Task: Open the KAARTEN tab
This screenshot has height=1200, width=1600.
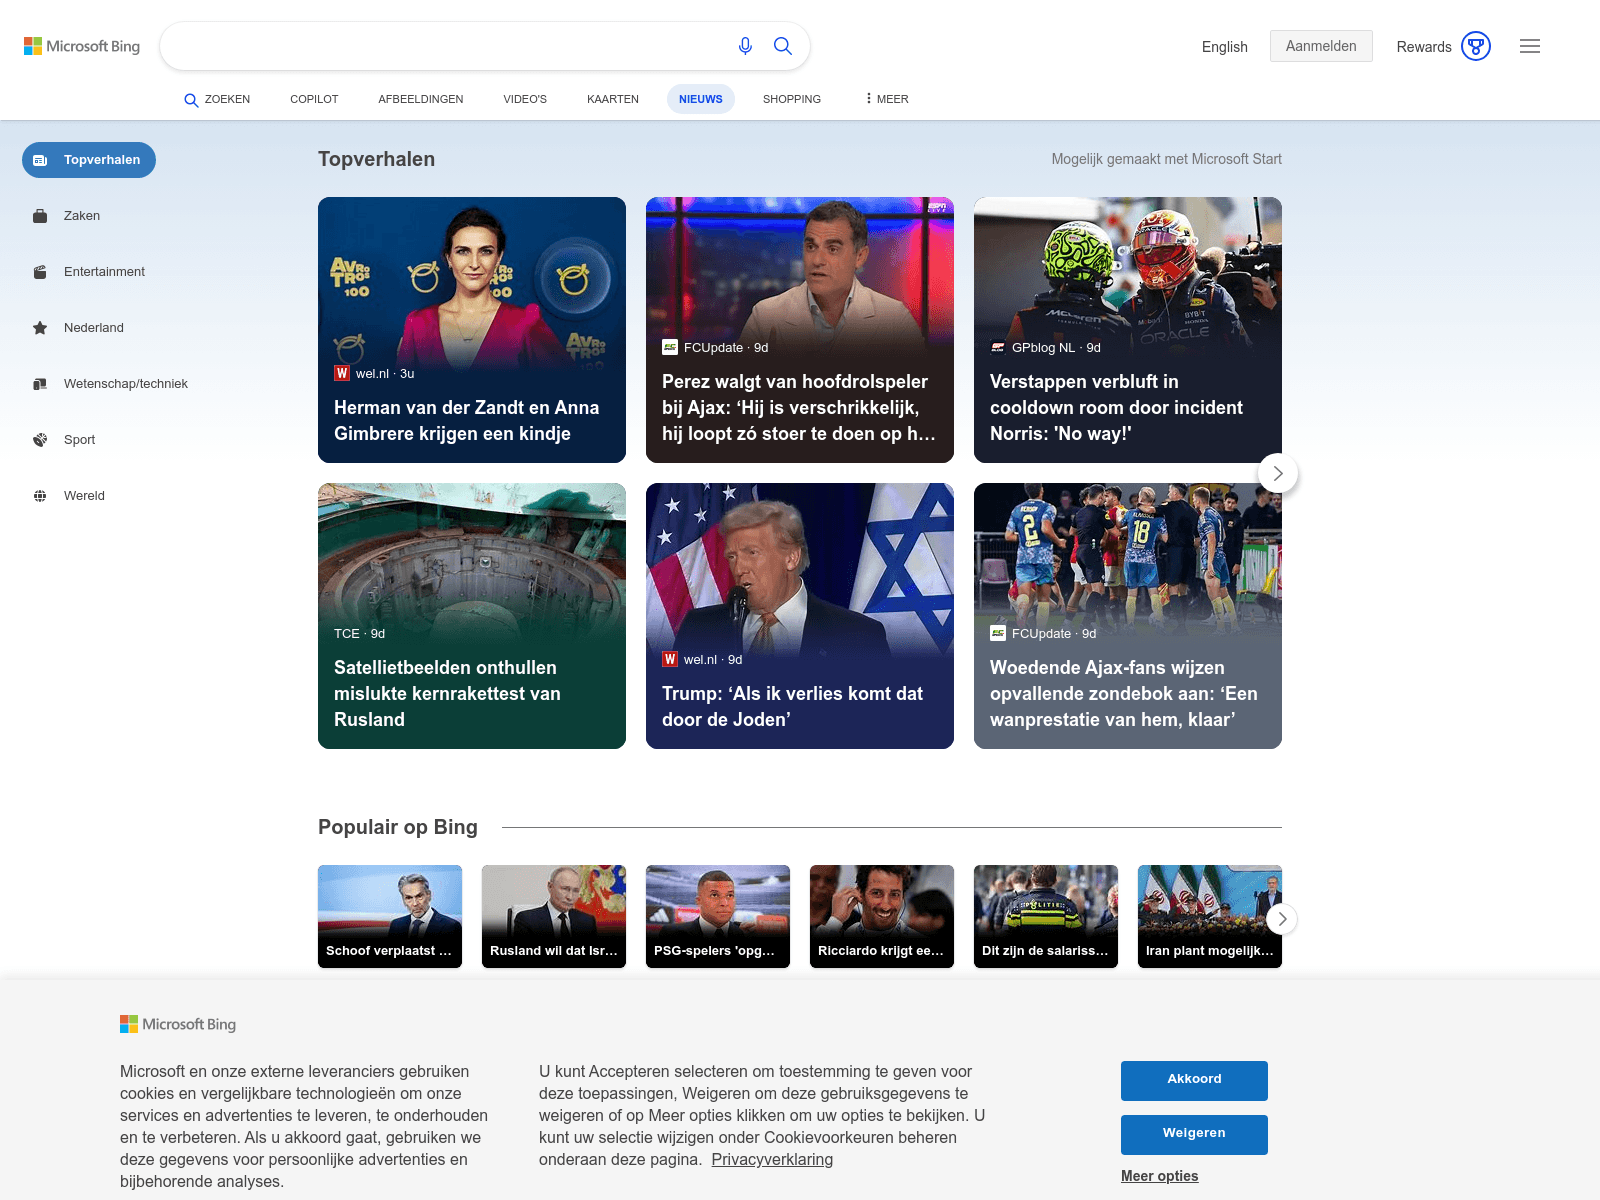Action: point(613,99)
